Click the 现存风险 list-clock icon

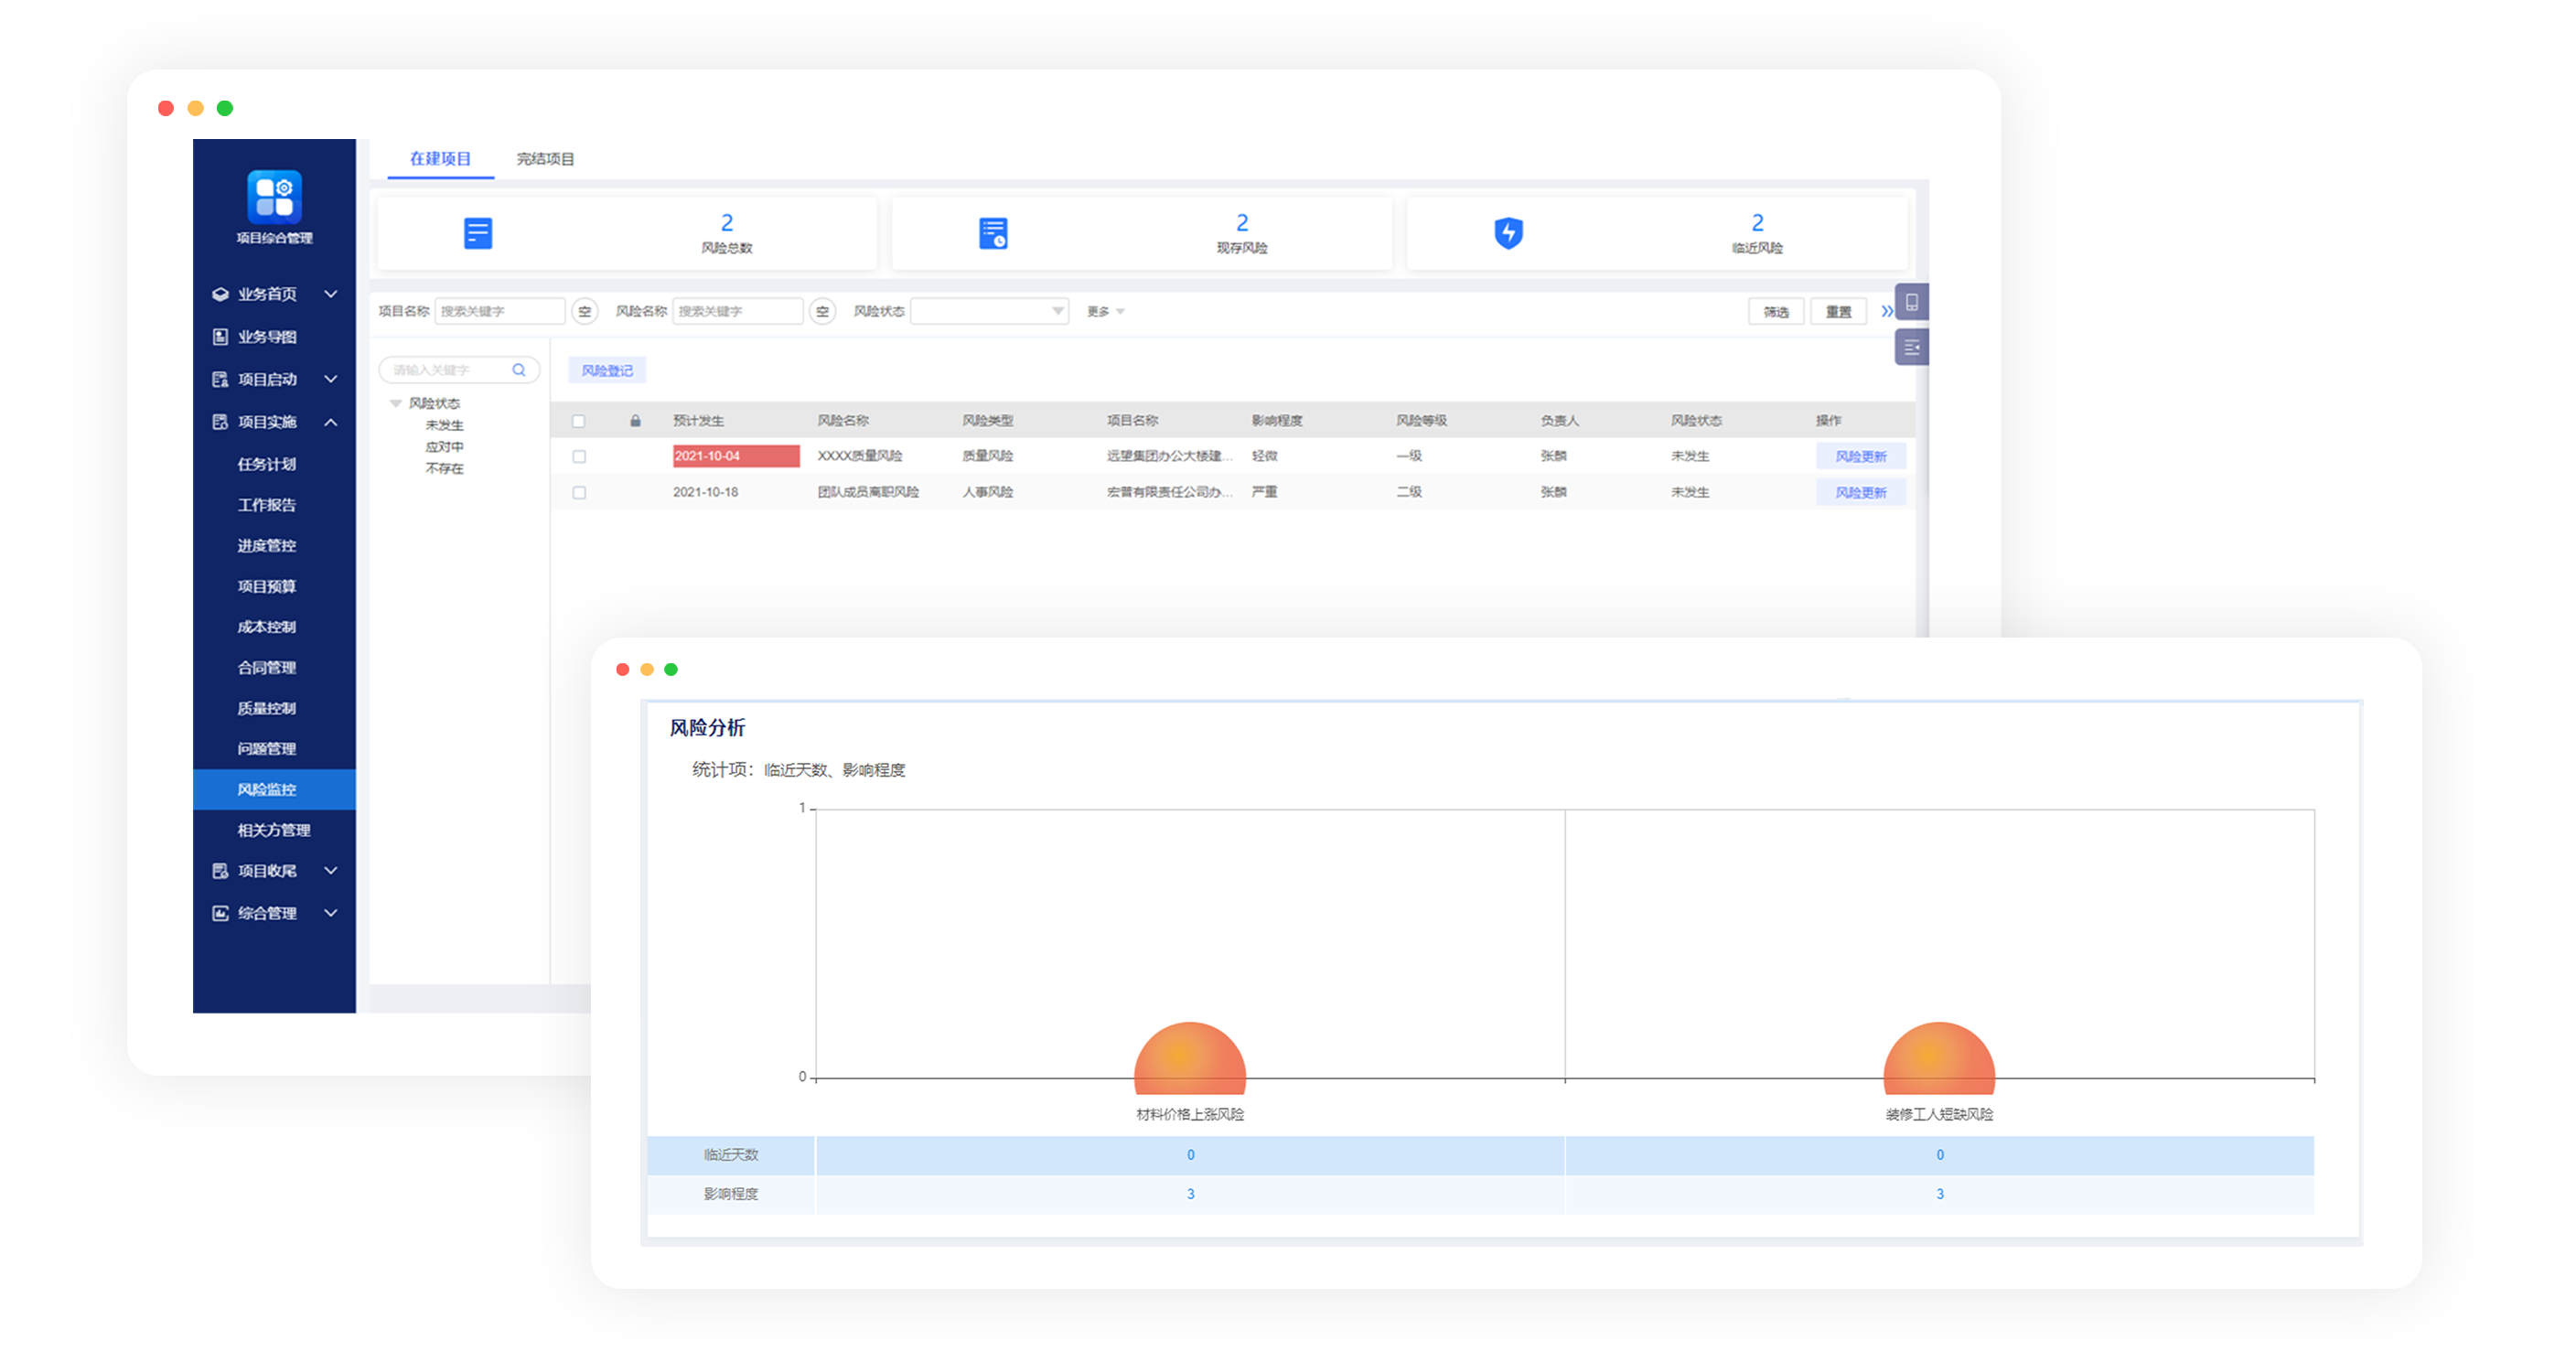click(993, 233)
